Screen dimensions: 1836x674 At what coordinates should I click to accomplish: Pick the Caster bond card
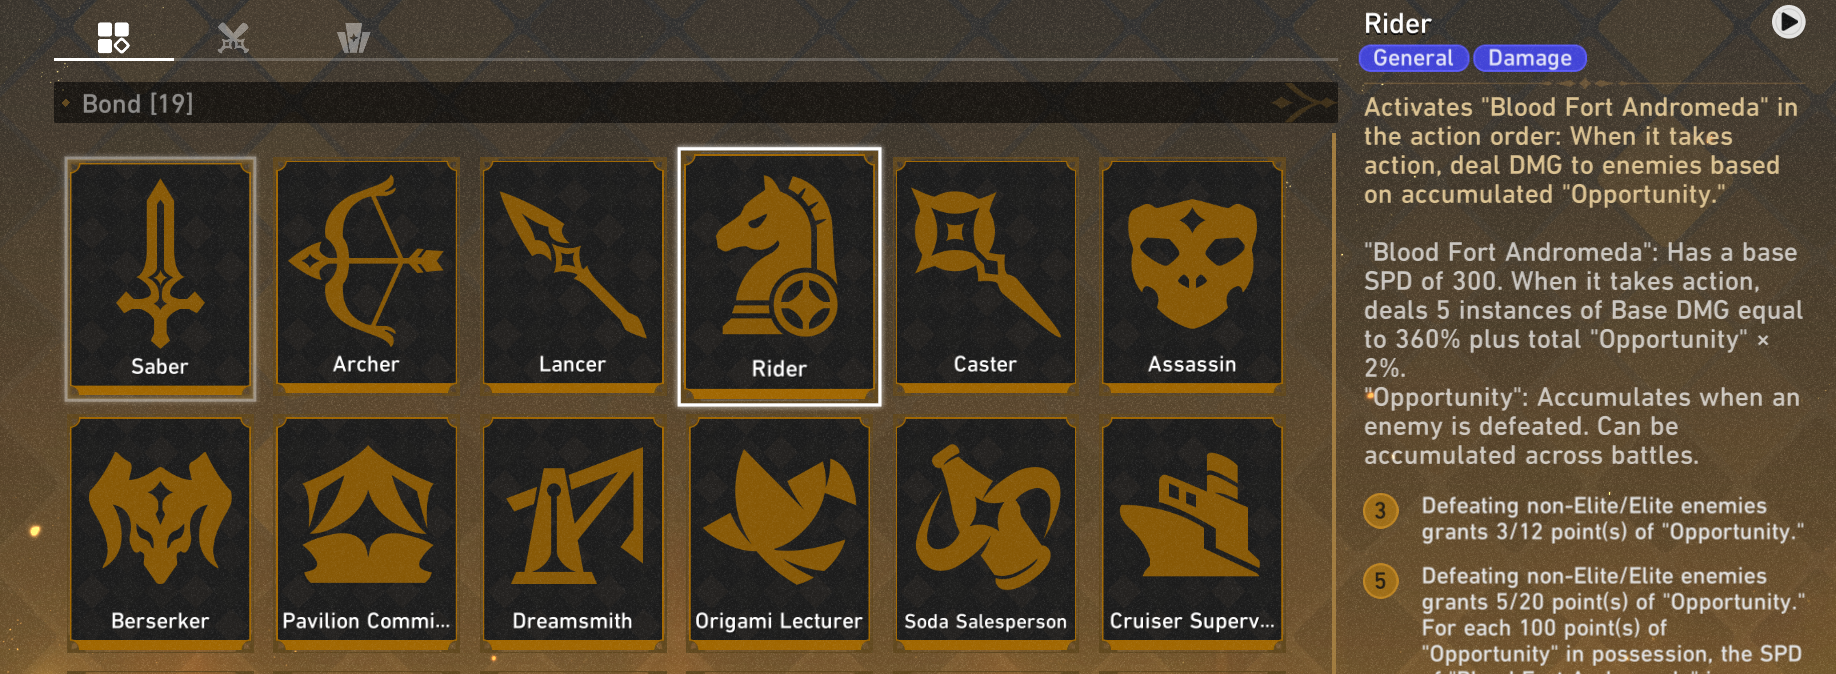(x=986, y=276)
